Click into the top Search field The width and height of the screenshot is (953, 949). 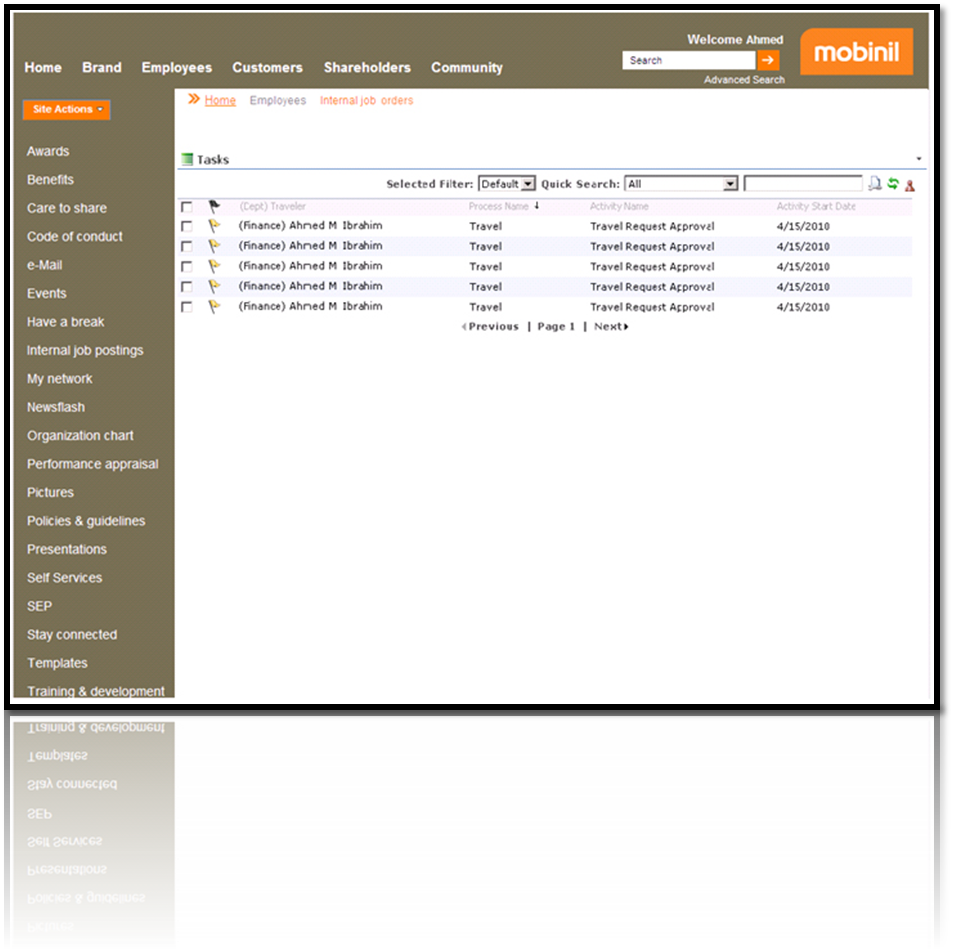(x=689, y=60)
